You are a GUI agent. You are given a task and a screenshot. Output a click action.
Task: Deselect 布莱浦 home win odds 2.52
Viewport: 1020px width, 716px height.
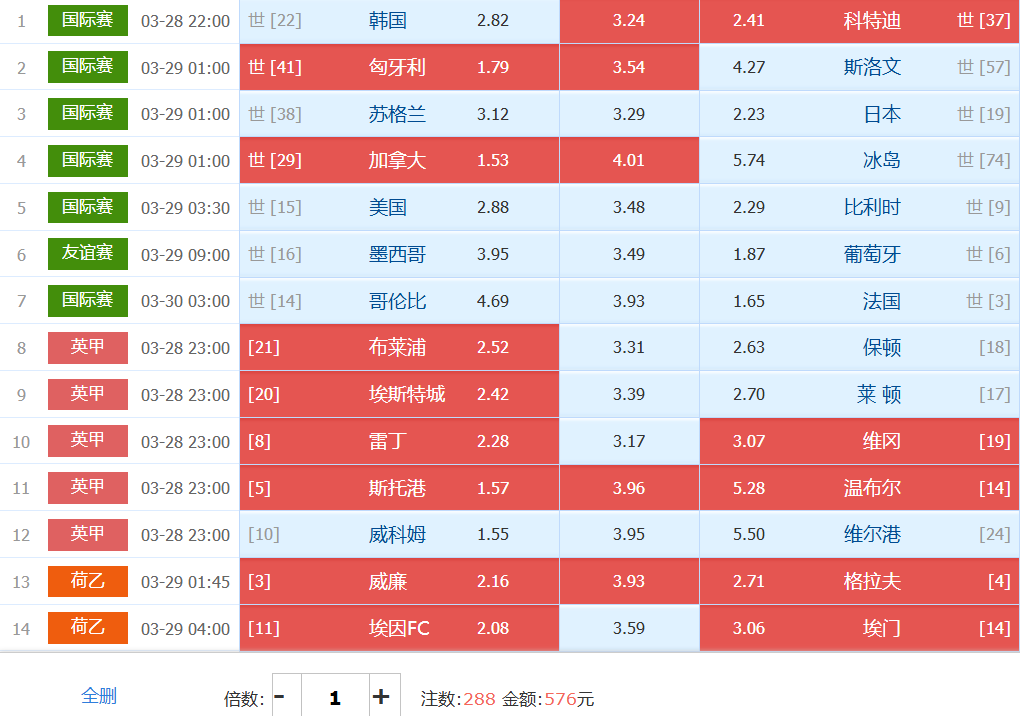click(x=399, y=348)
